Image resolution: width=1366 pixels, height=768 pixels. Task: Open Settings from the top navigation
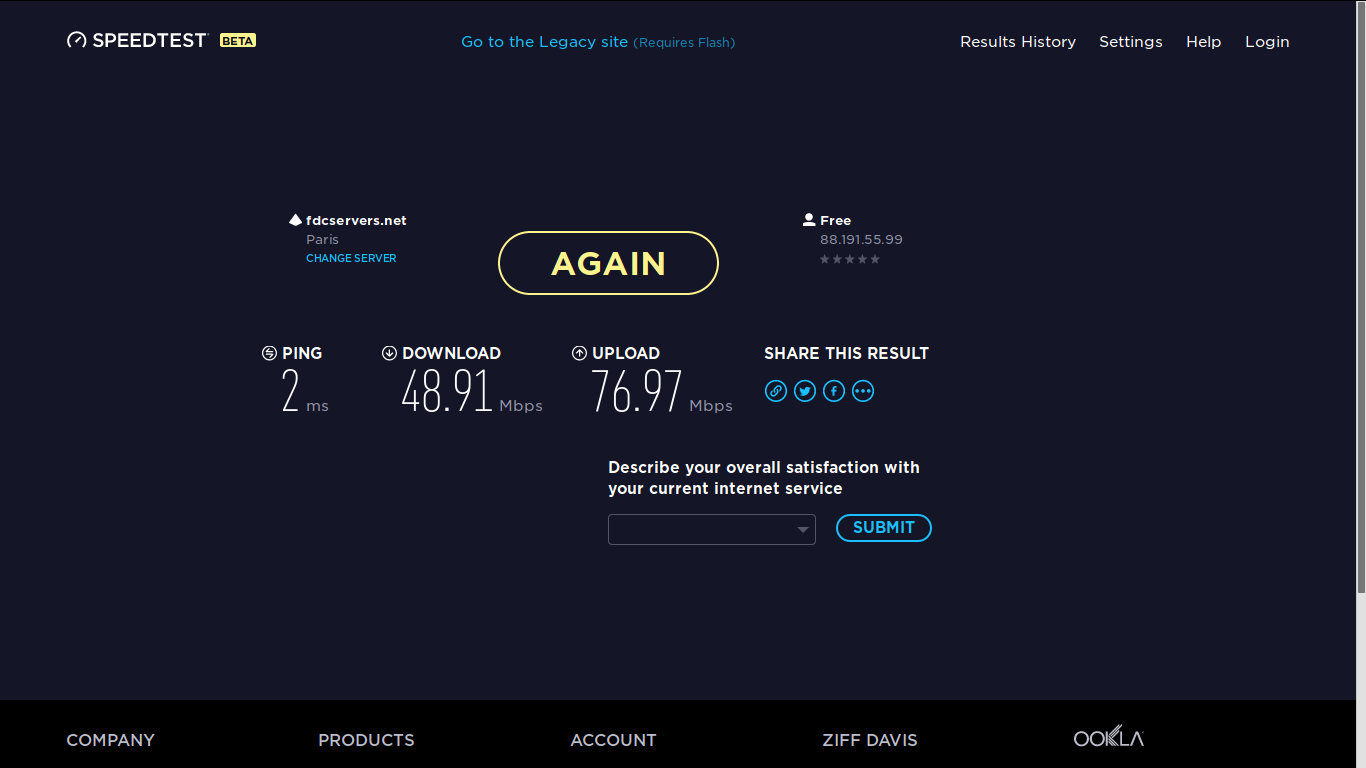(1130, 42)
